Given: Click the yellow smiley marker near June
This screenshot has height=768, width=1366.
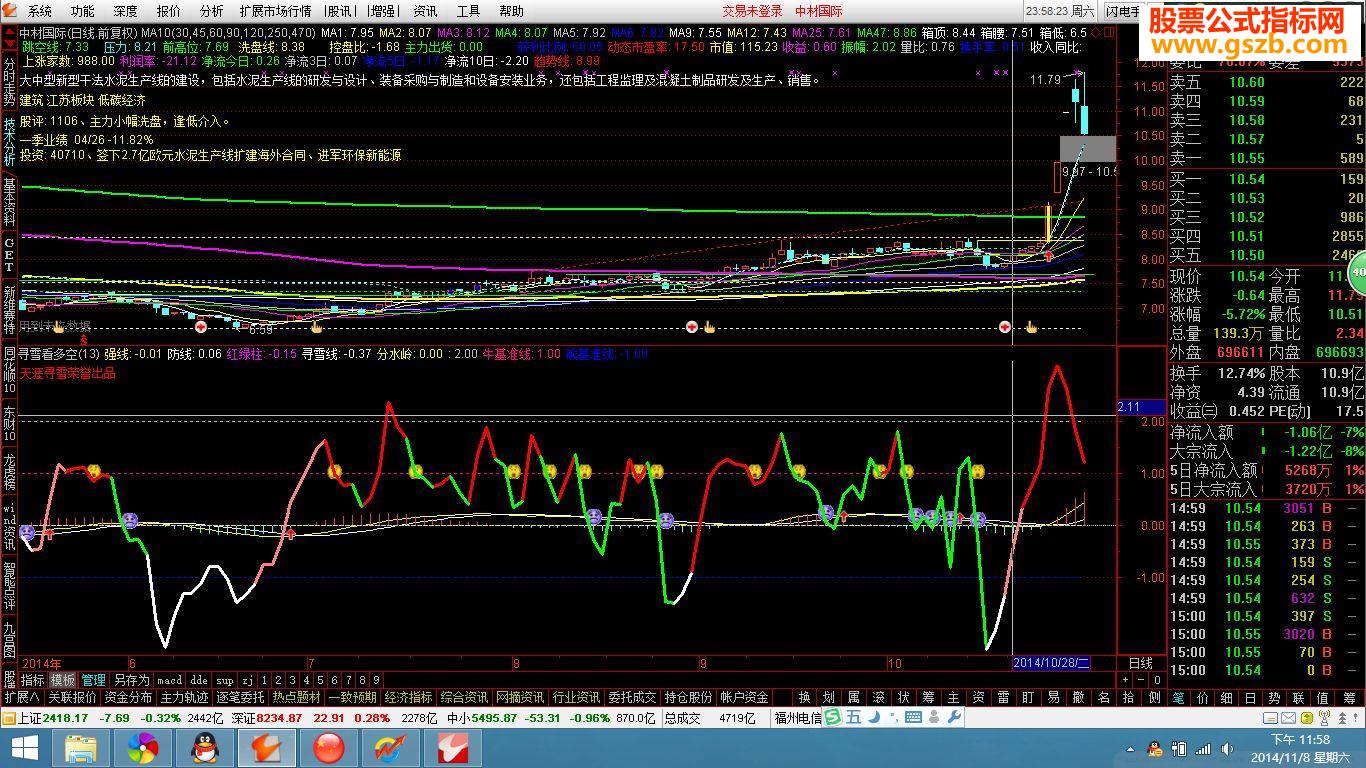Looking at the screenshot, I should coord(94,471).
